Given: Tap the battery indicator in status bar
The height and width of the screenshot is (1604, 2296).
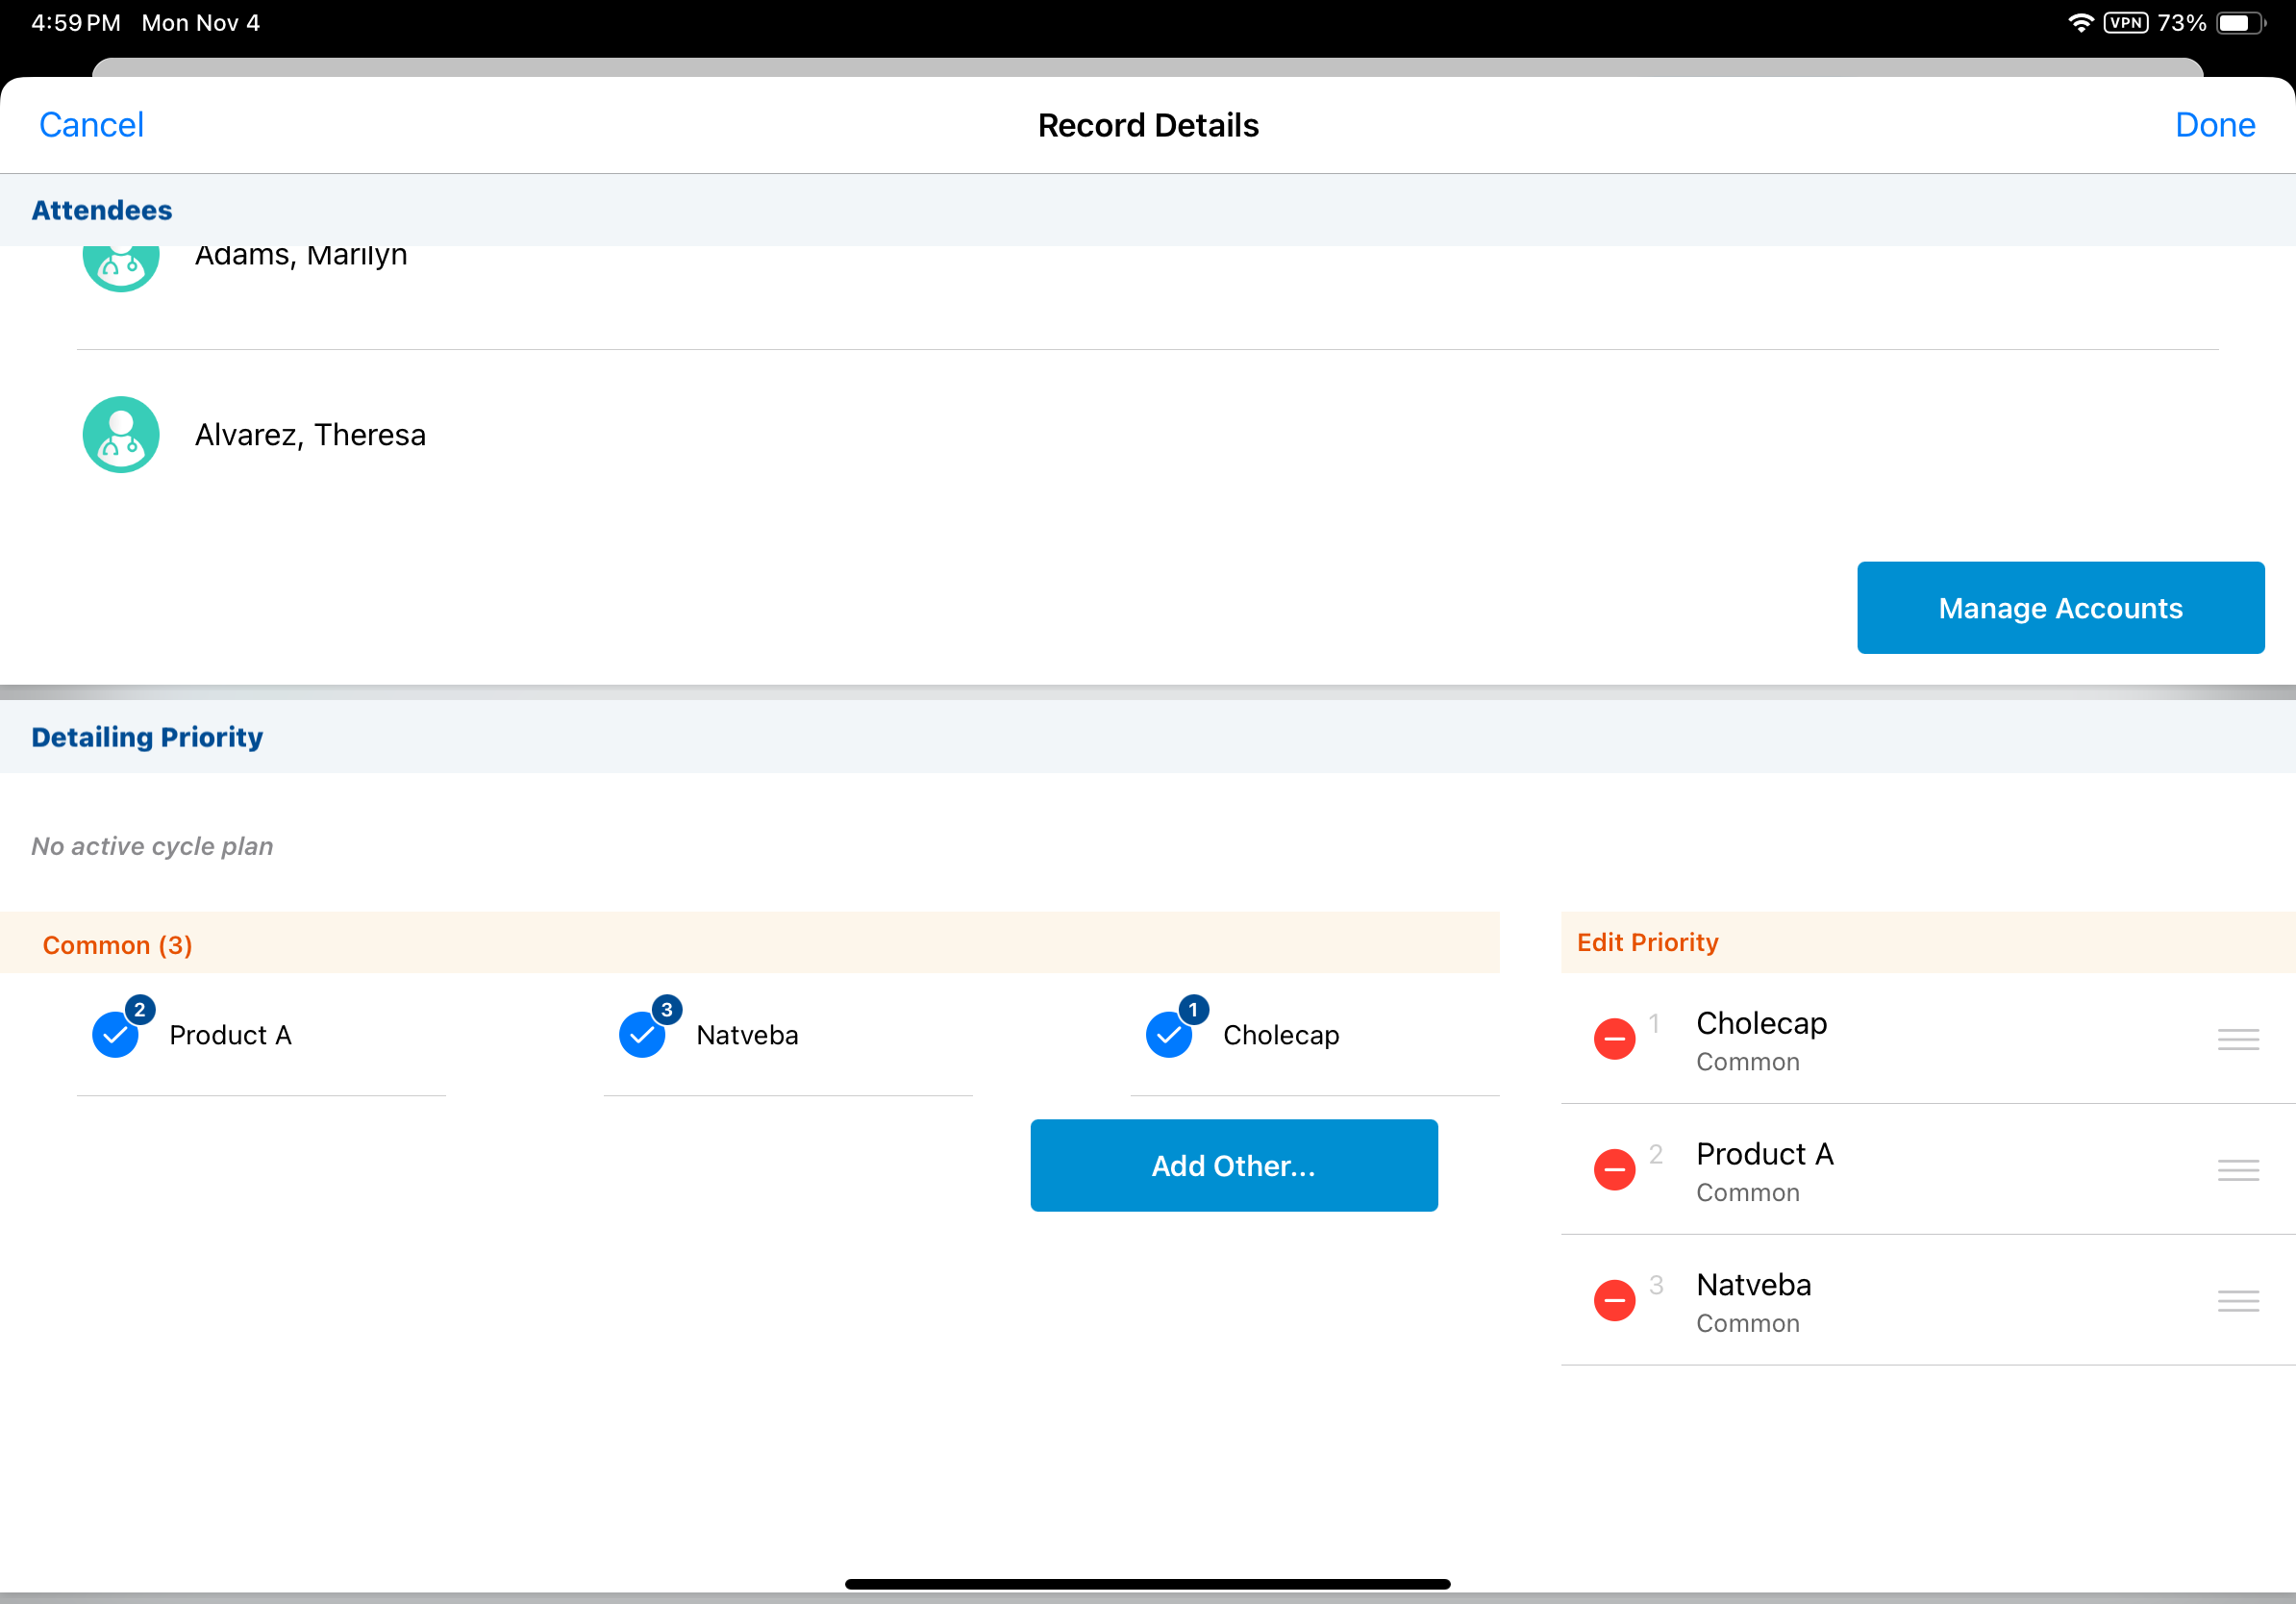Looking at the screenshot, I should coord(2240,23).
